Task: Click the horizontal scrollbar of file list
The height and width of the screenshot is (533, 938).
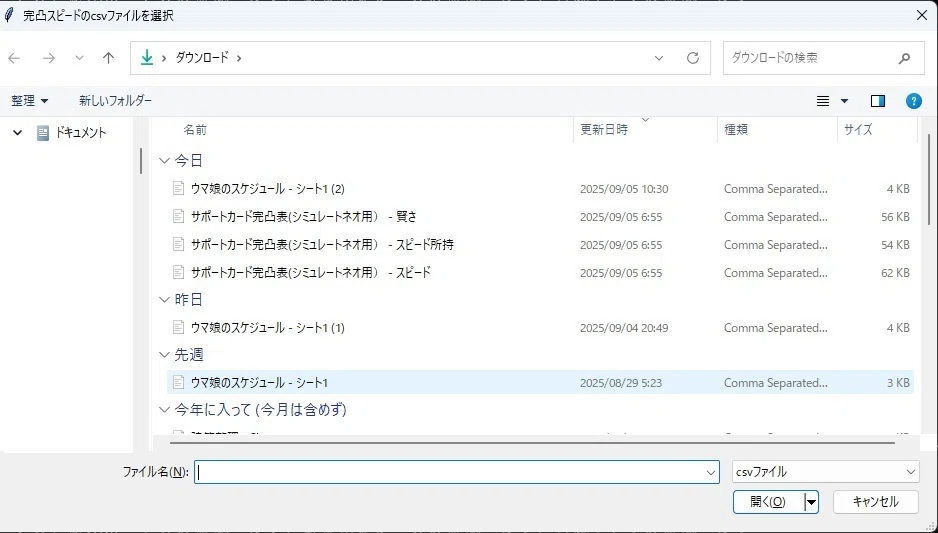Action: [x=532, y=443]
